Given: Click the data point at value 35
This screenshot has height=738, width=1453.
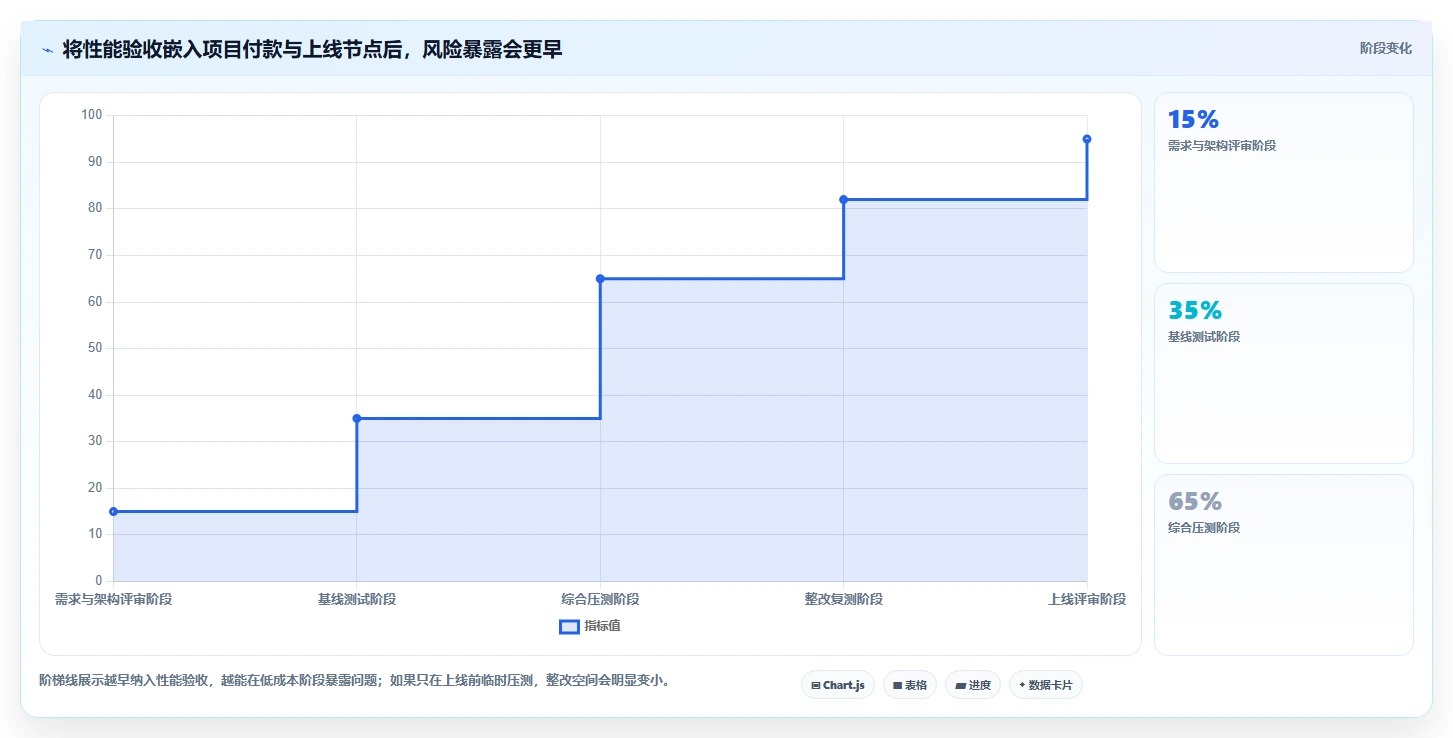Looking at the screenshot, I should click(357, 418).
